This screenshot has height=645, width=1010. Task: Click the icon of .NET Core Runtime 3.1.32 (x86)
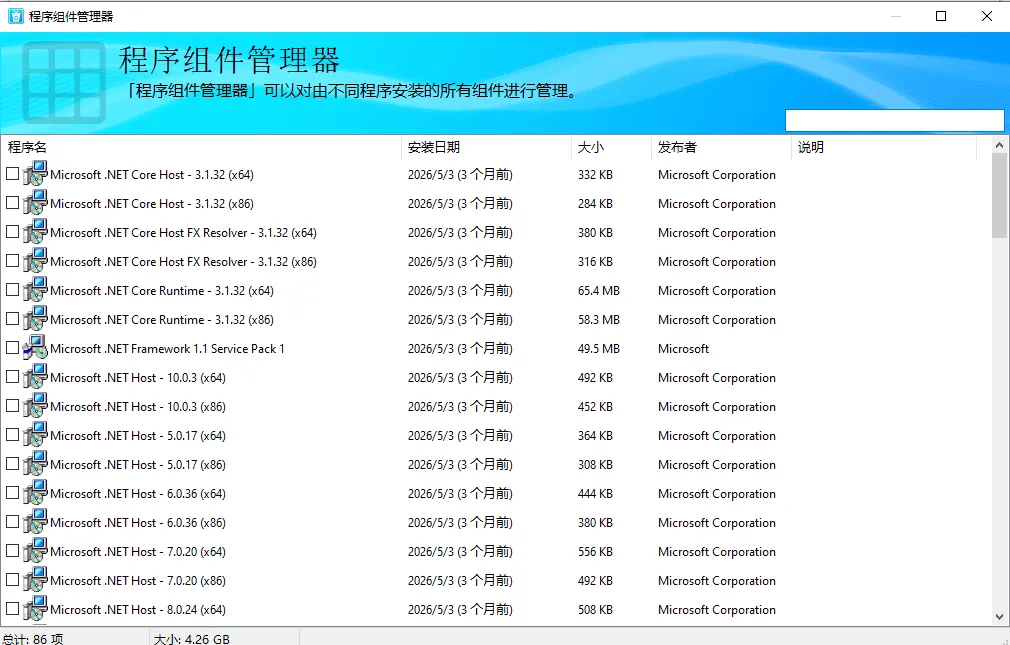[35, 319]
